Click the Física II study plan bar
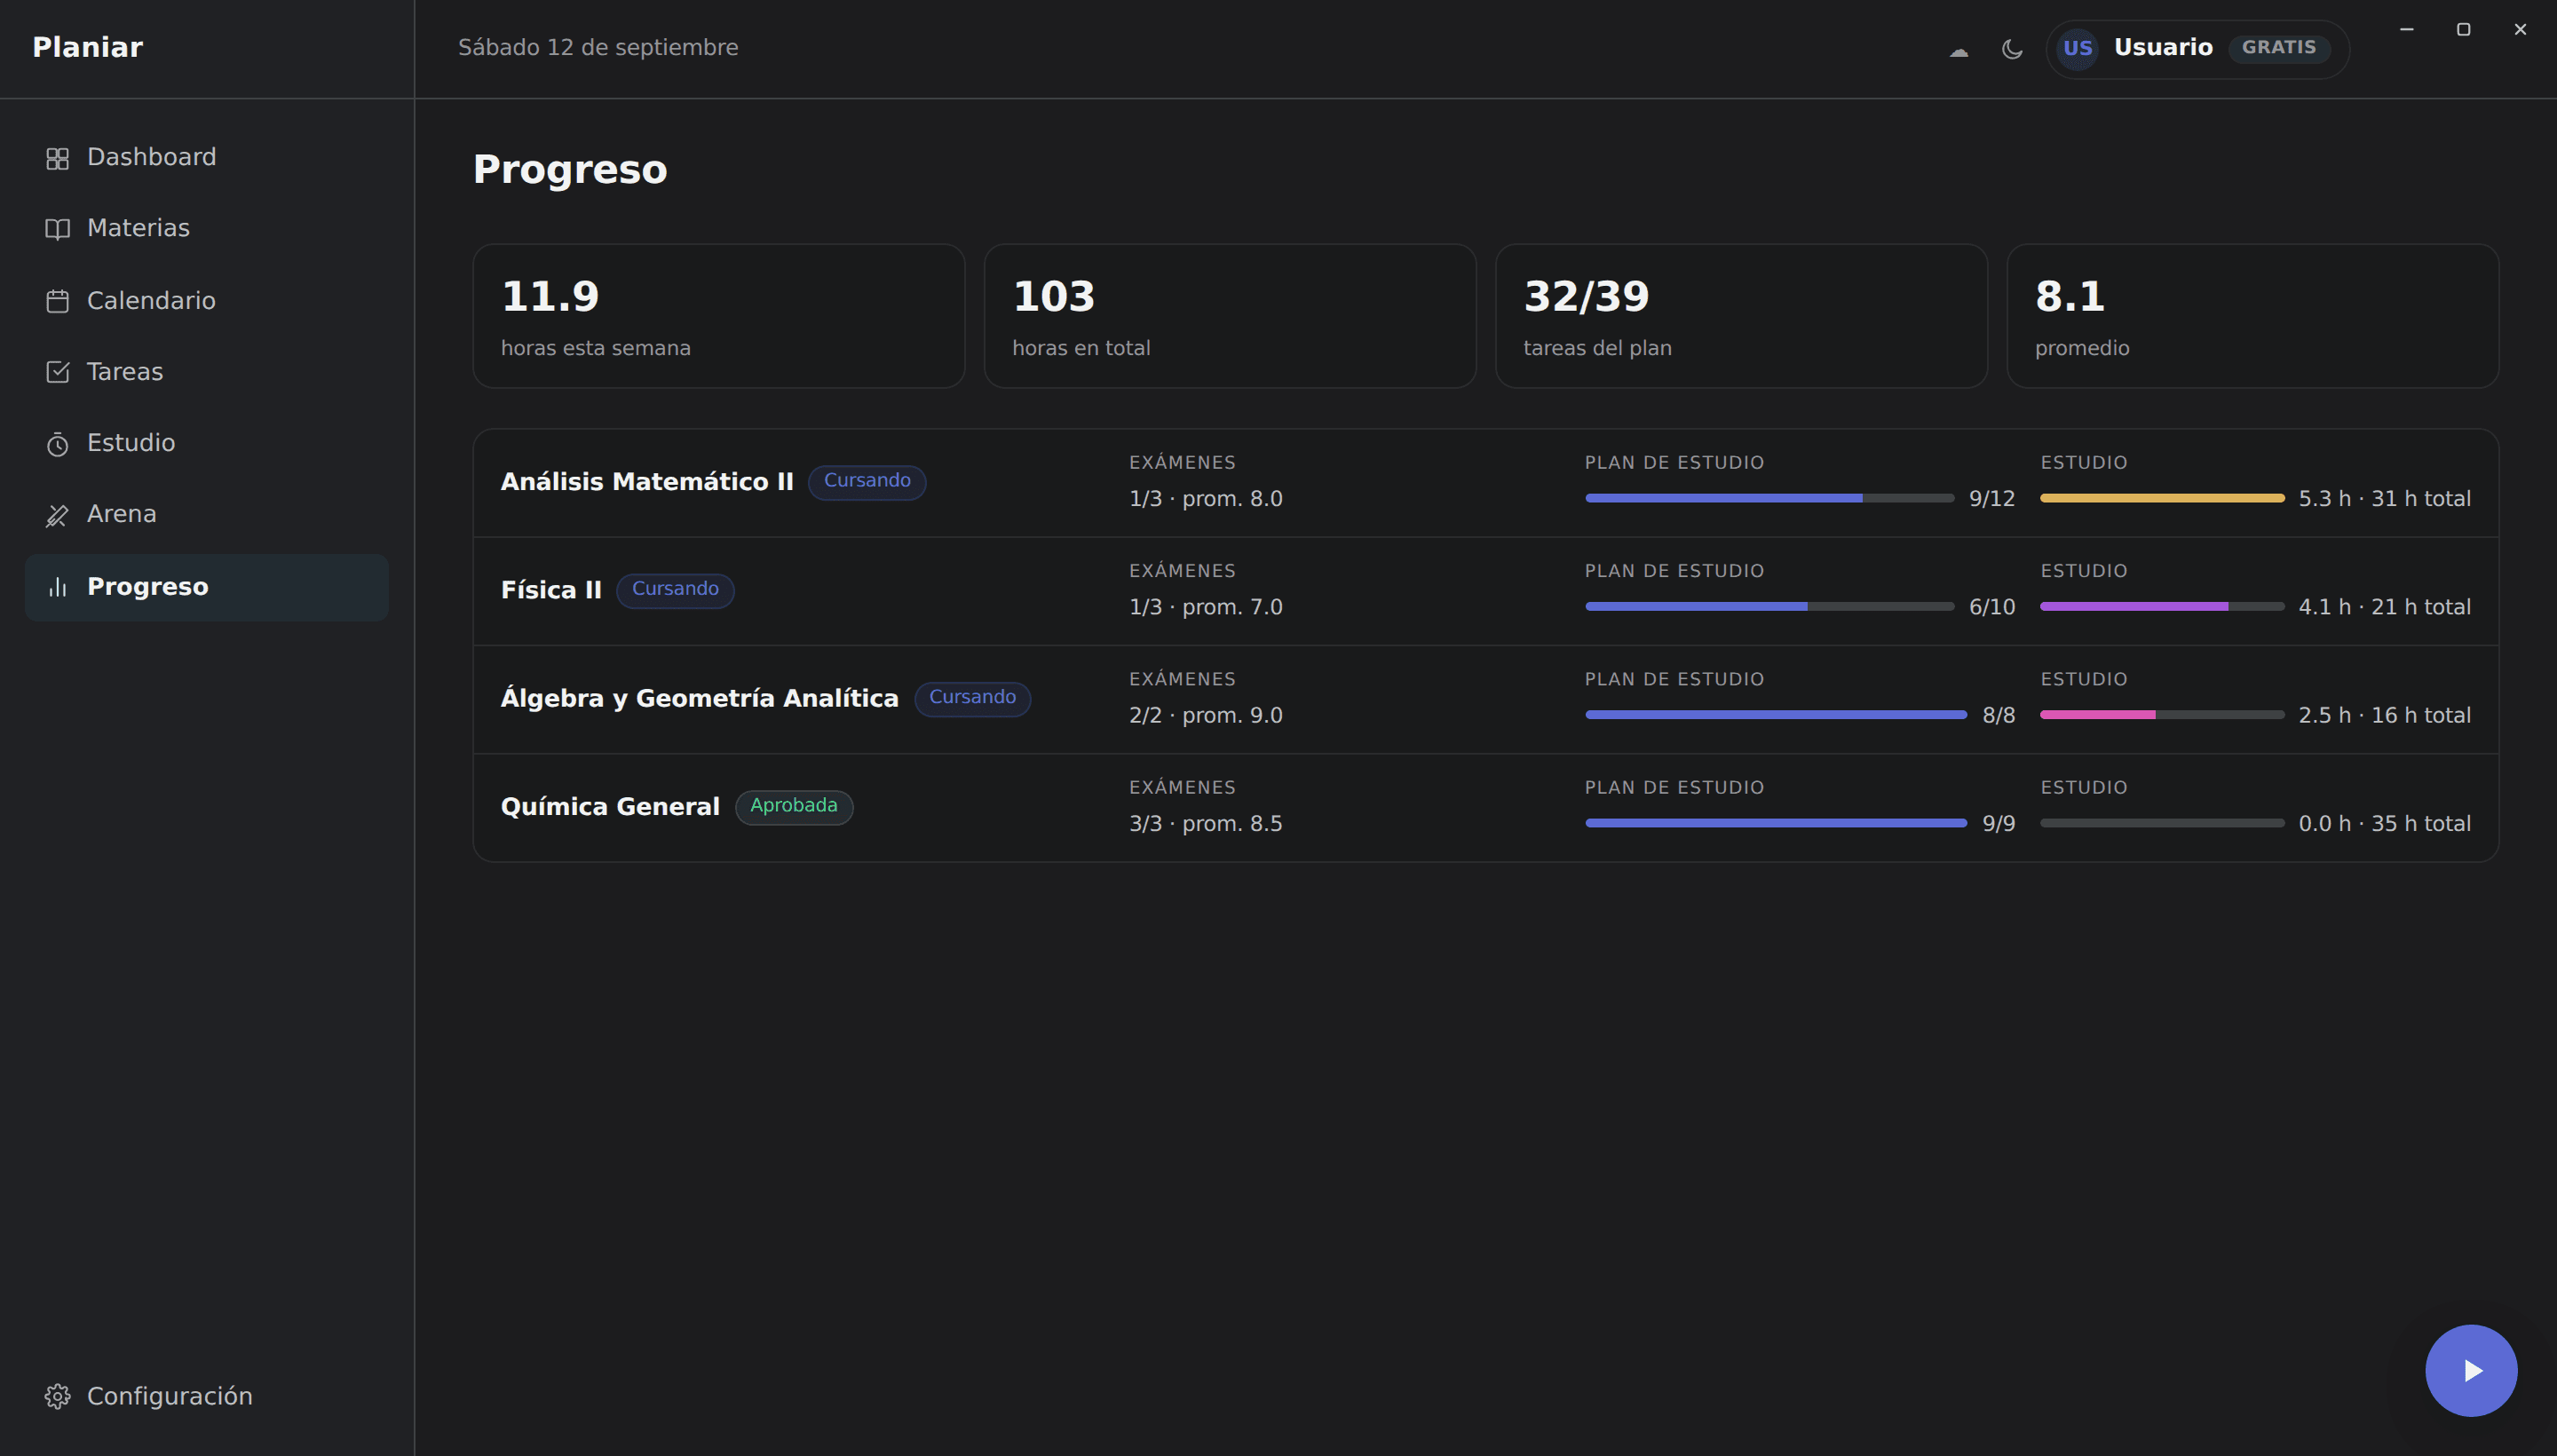The height and width of the screenshot is (1456, 2557). [x=1769, y=606]
